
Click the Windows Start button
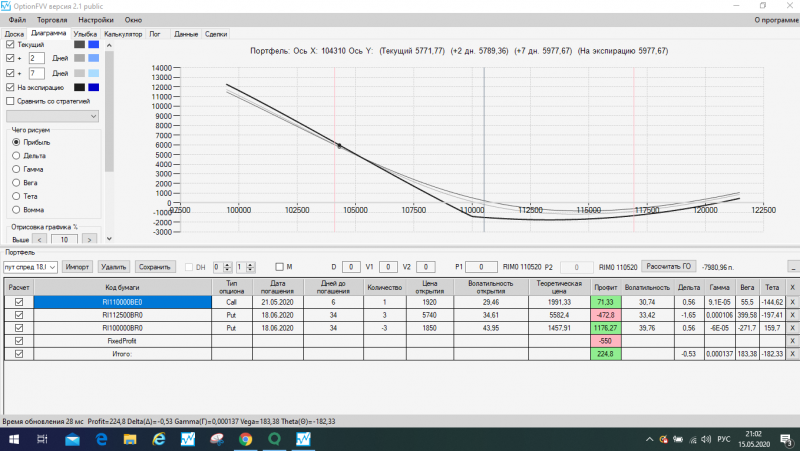coord(14,439)
